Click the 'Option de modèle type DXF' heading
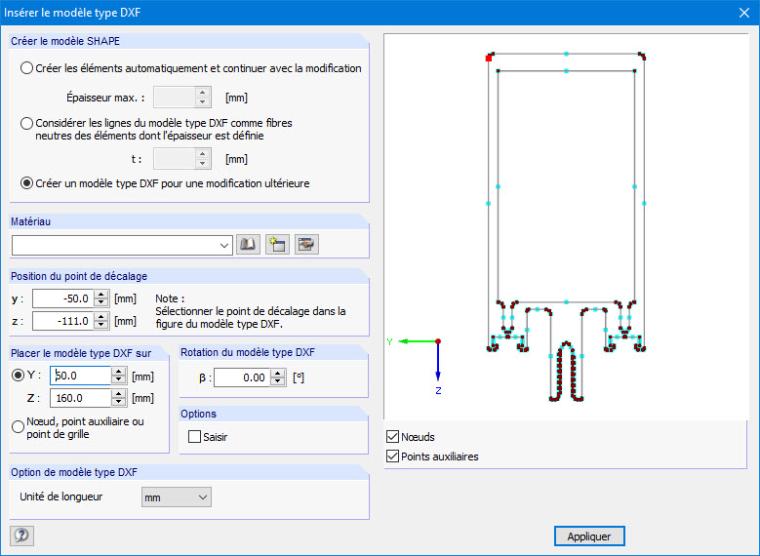The width and height of the screenshot is (760, 556). tap(74, 472)
